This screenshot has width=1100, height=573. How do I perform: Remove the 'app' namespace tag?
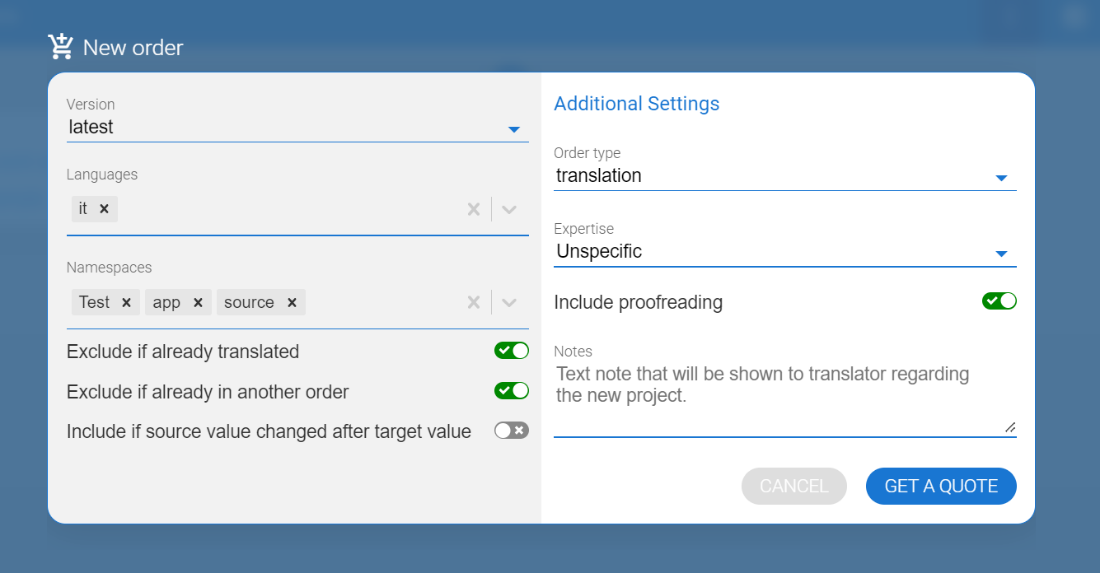(x=198, y=303)
